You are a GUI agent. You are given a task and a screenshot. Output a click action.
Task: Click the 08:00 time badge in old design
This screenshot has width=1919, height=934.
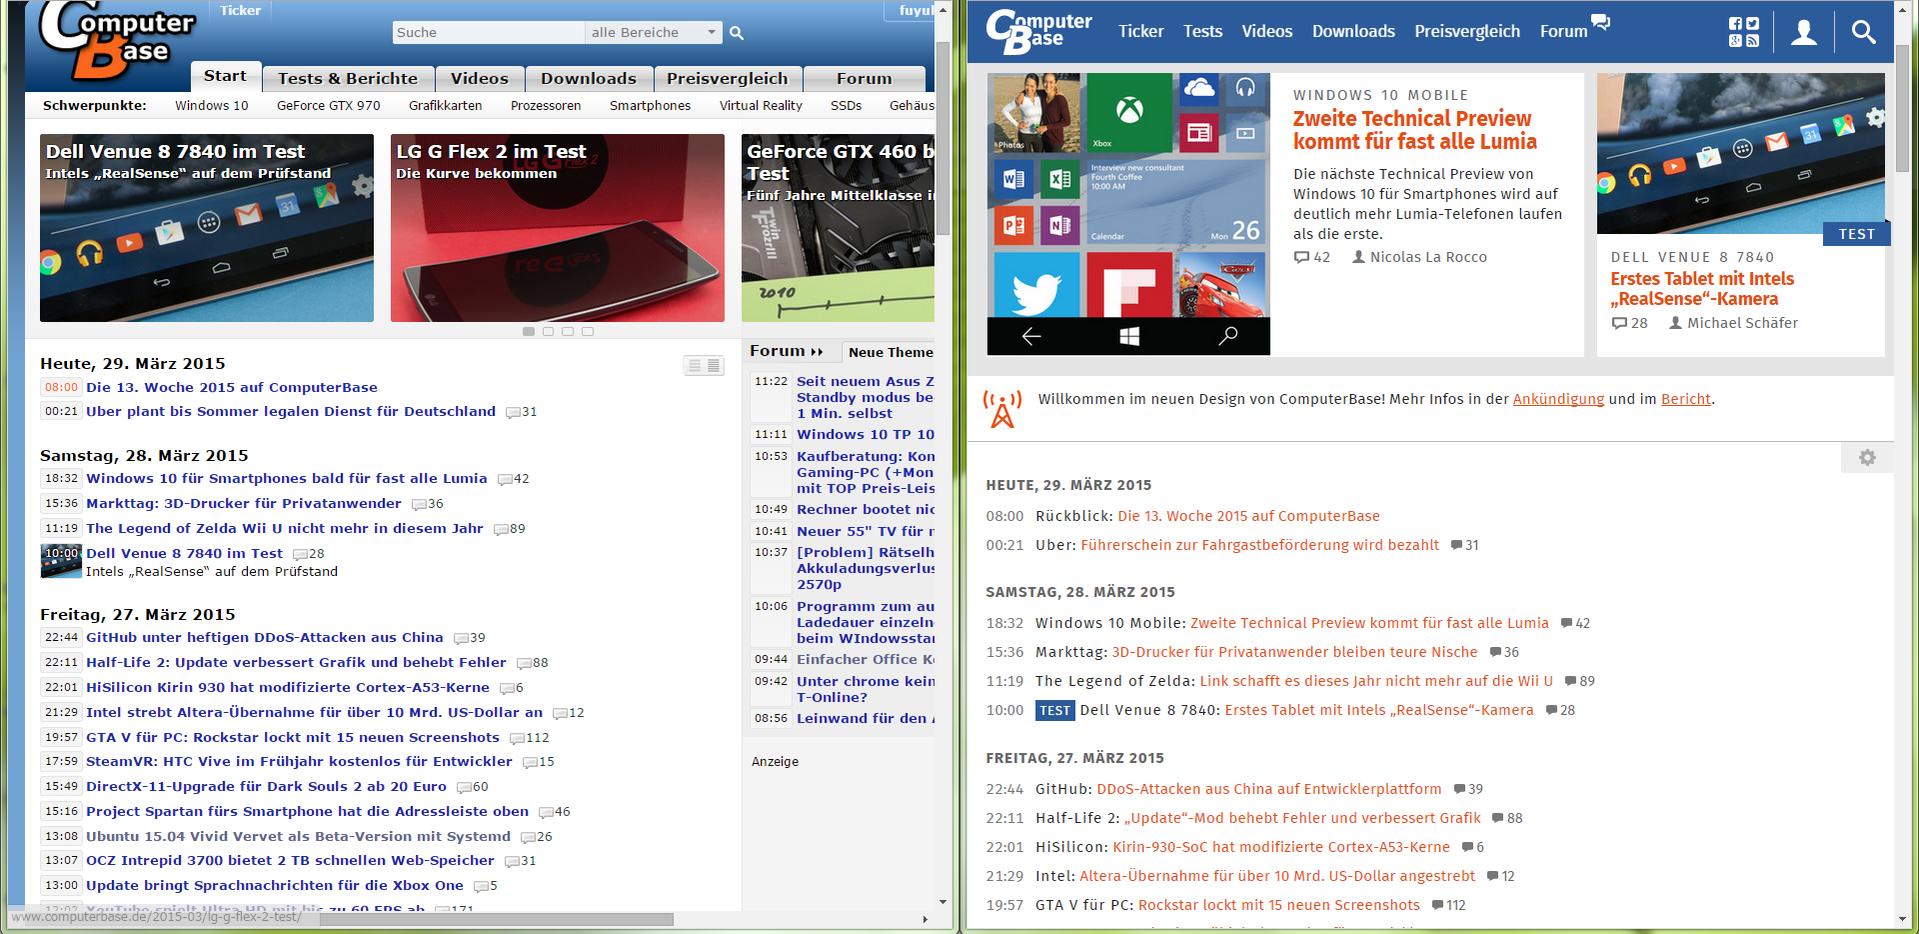tap(61, 388)
